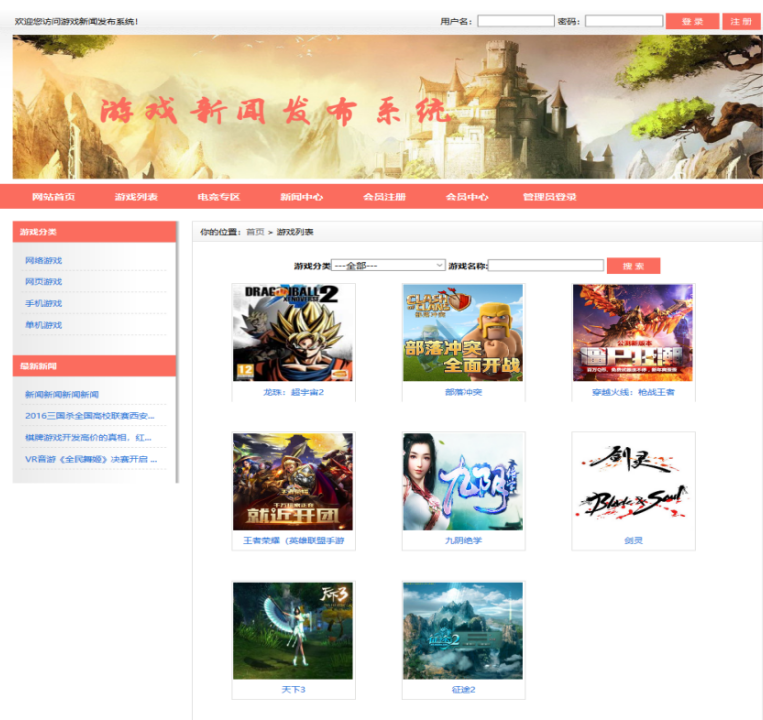Select 手机游戏 category in sidebar
This screenshot has width=763, height=720.
click(44, 304)
